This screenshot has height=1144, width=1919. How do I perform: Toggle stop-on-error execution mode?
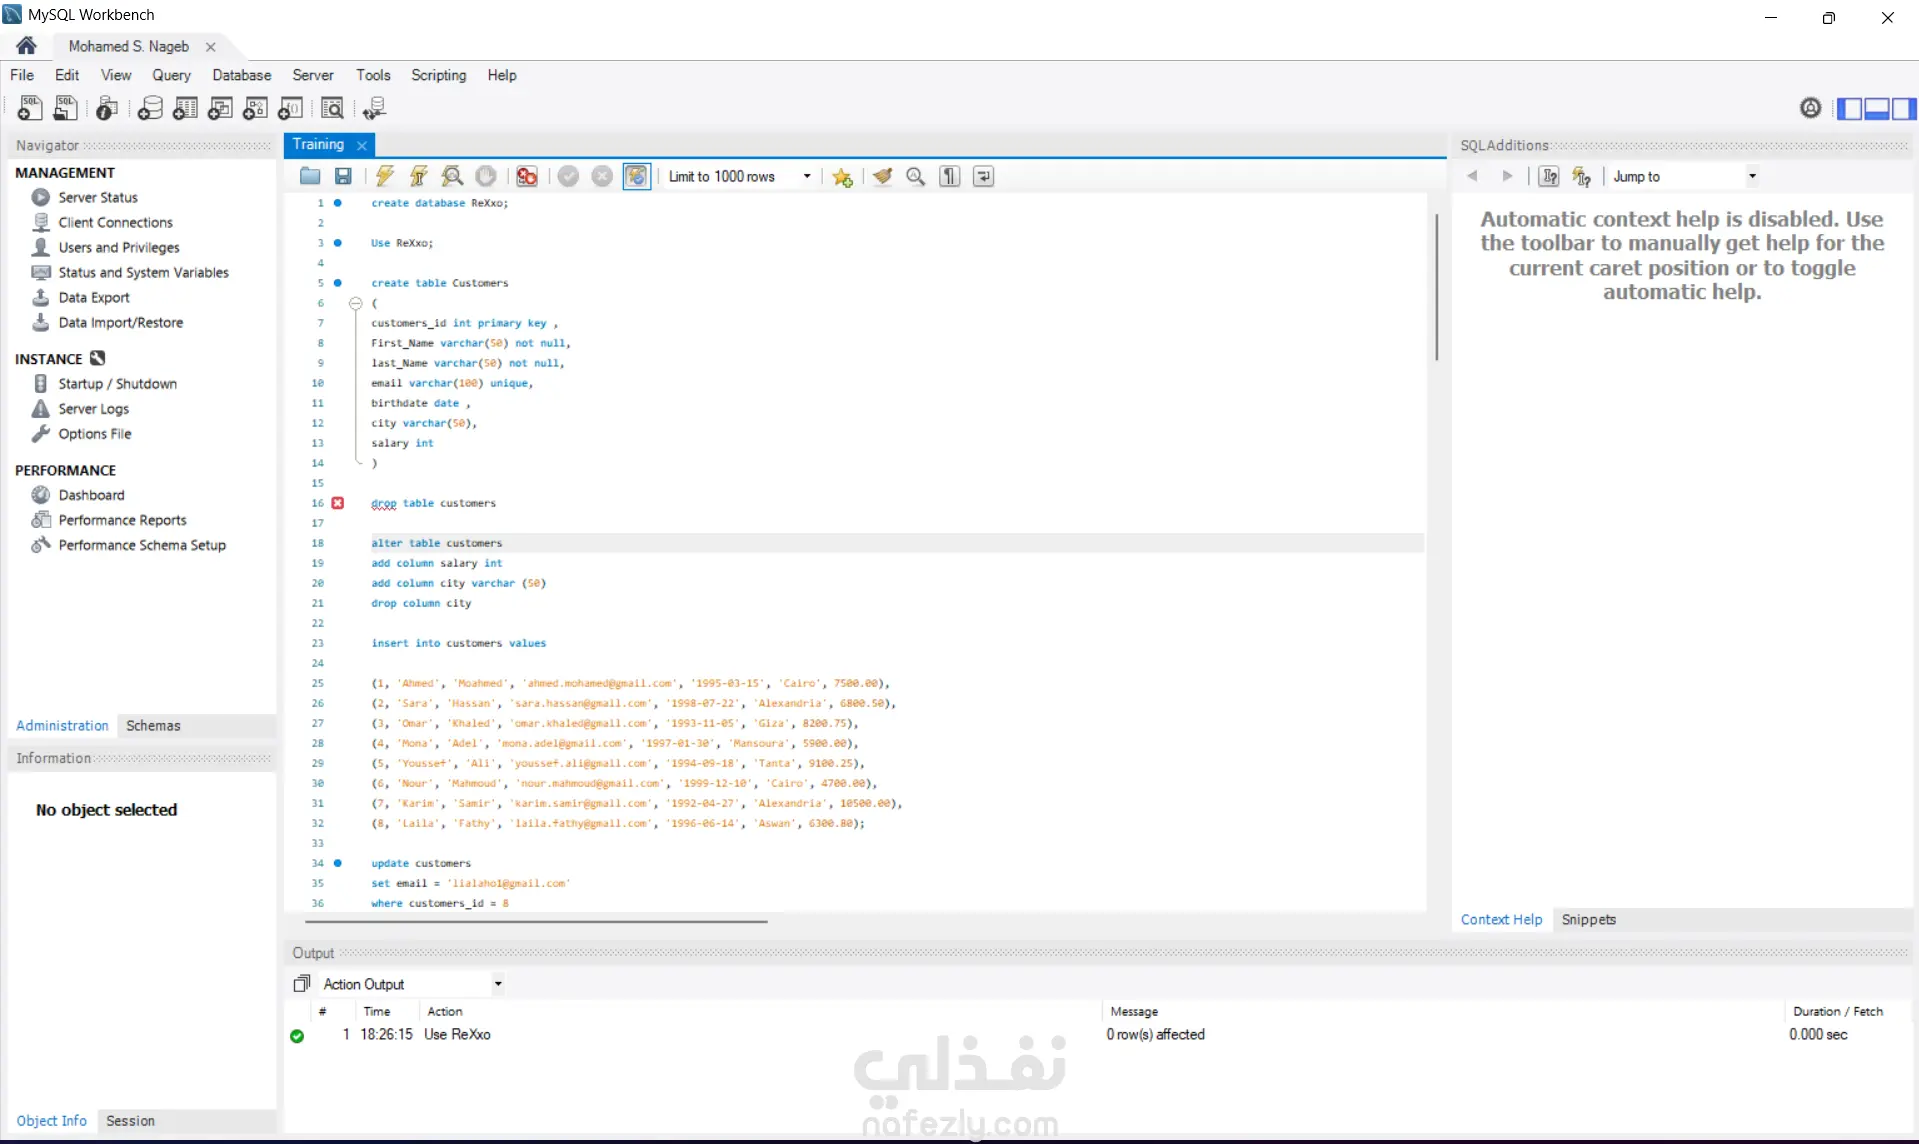(527, 176)
